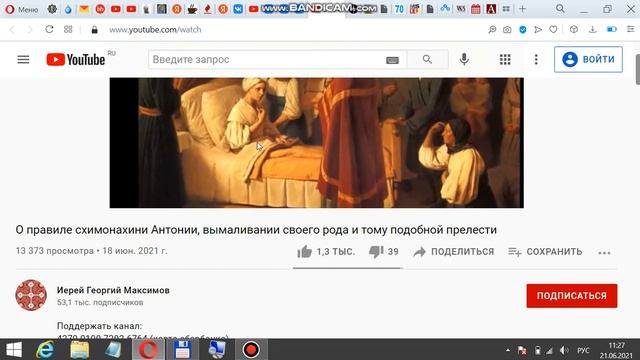This screenshot has height=360, width=640.
Task: Open on-screen keyboard in search box
Action: (x=392, y=60)
